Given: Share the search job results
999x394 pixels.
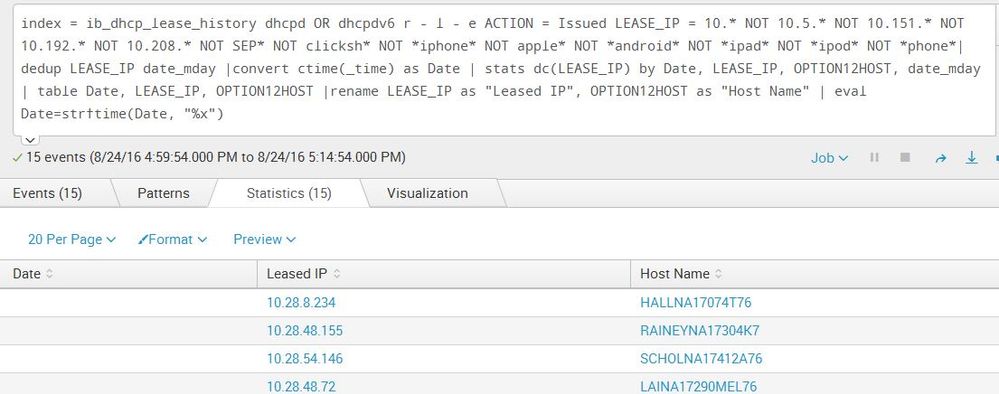Looking at the screenshot, I should (940, 158).
